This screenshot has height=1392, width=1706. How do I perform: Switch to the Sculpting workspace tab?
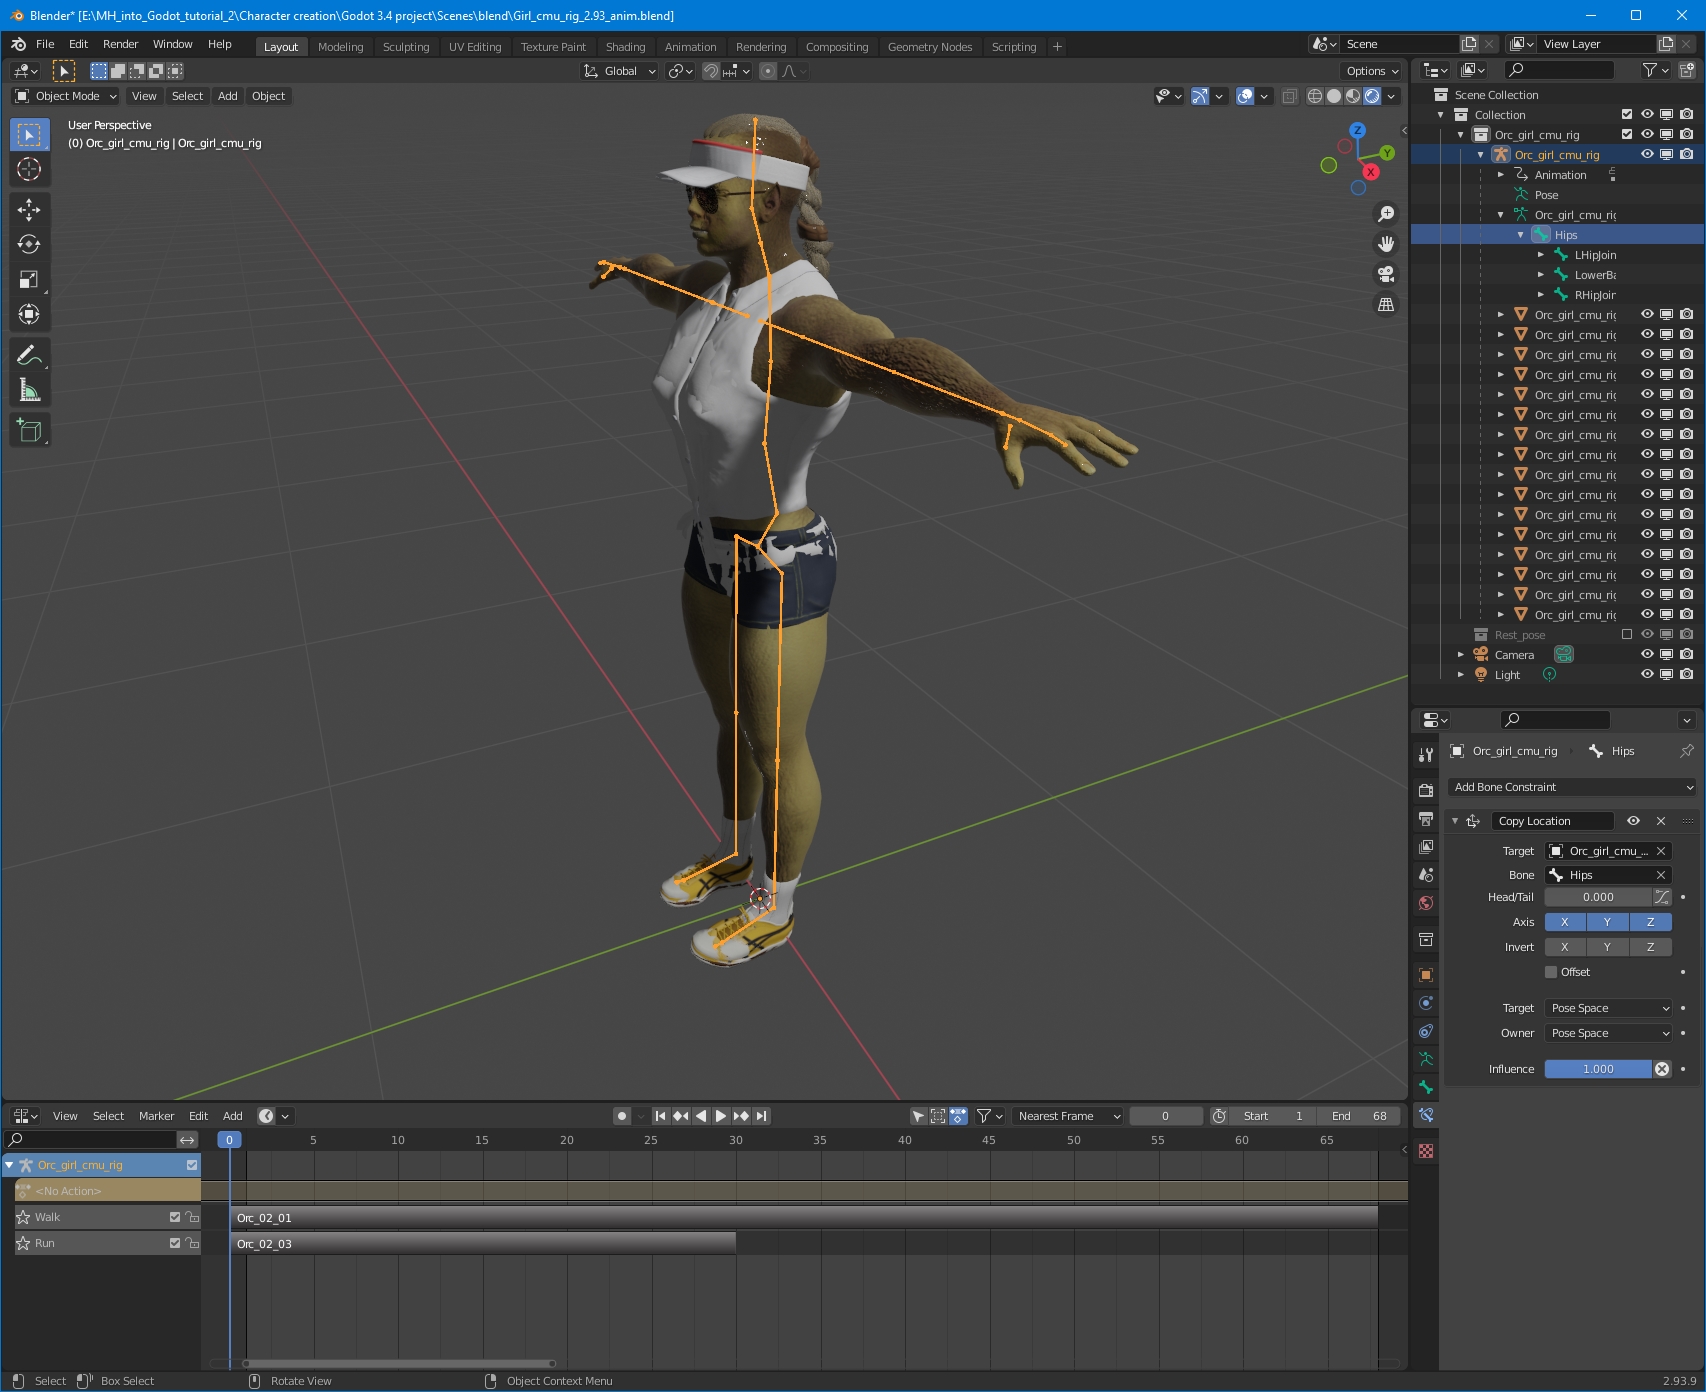[x=406, y=47]
